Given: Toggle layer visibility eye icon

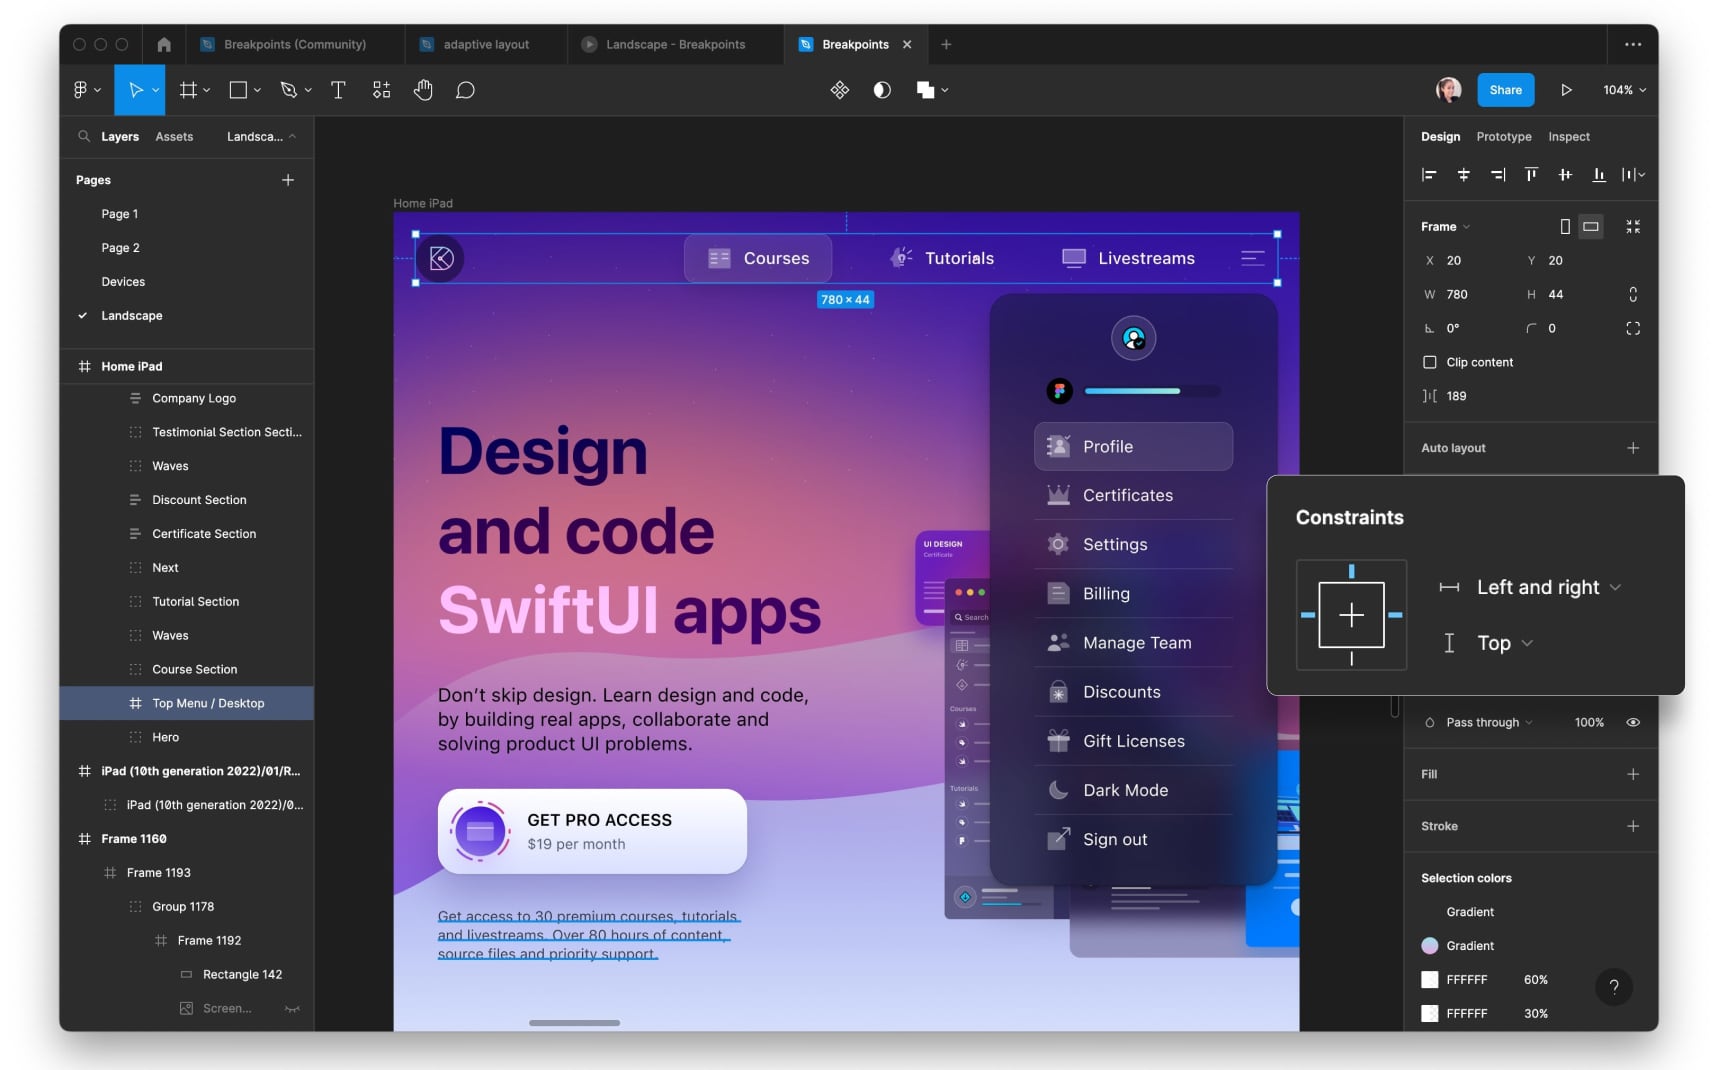Looking at the screenshot, I should [x=1633, y=722].
